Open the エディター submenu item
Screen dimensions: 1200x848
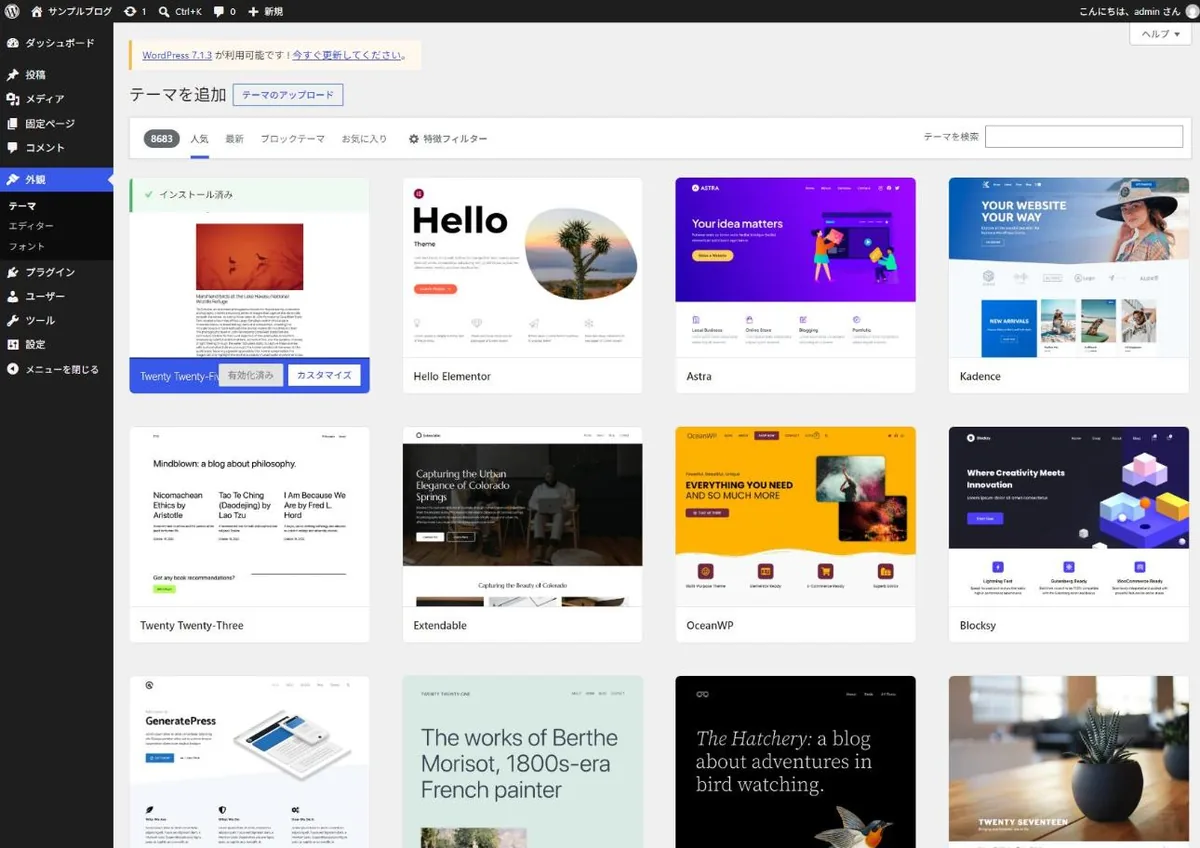pos(31,226)
